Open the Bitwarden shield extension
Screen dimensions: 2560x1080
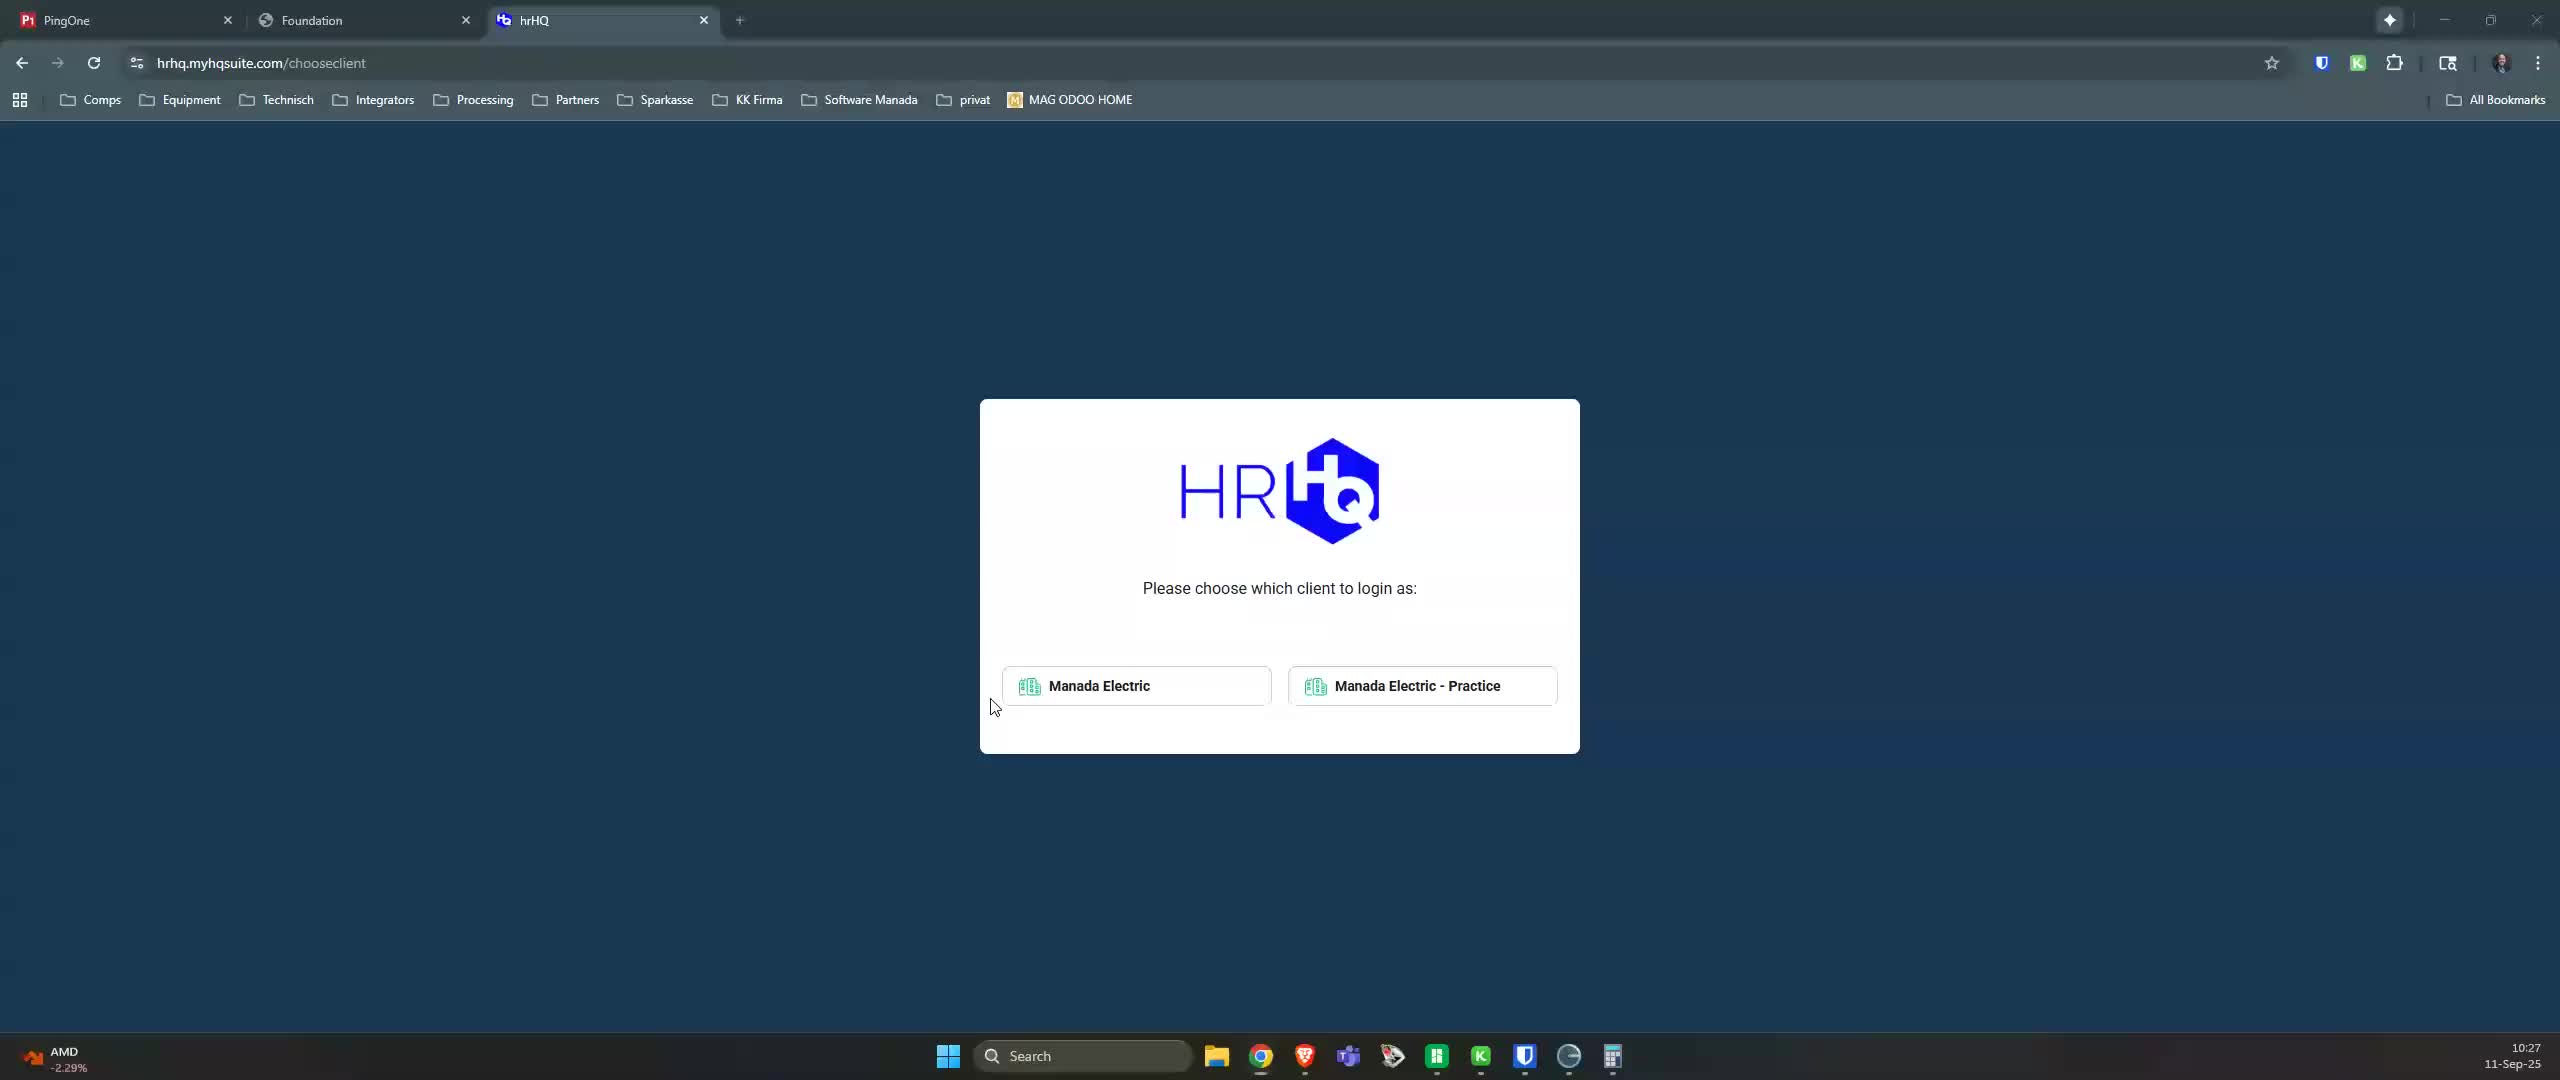click(2322, 63)
